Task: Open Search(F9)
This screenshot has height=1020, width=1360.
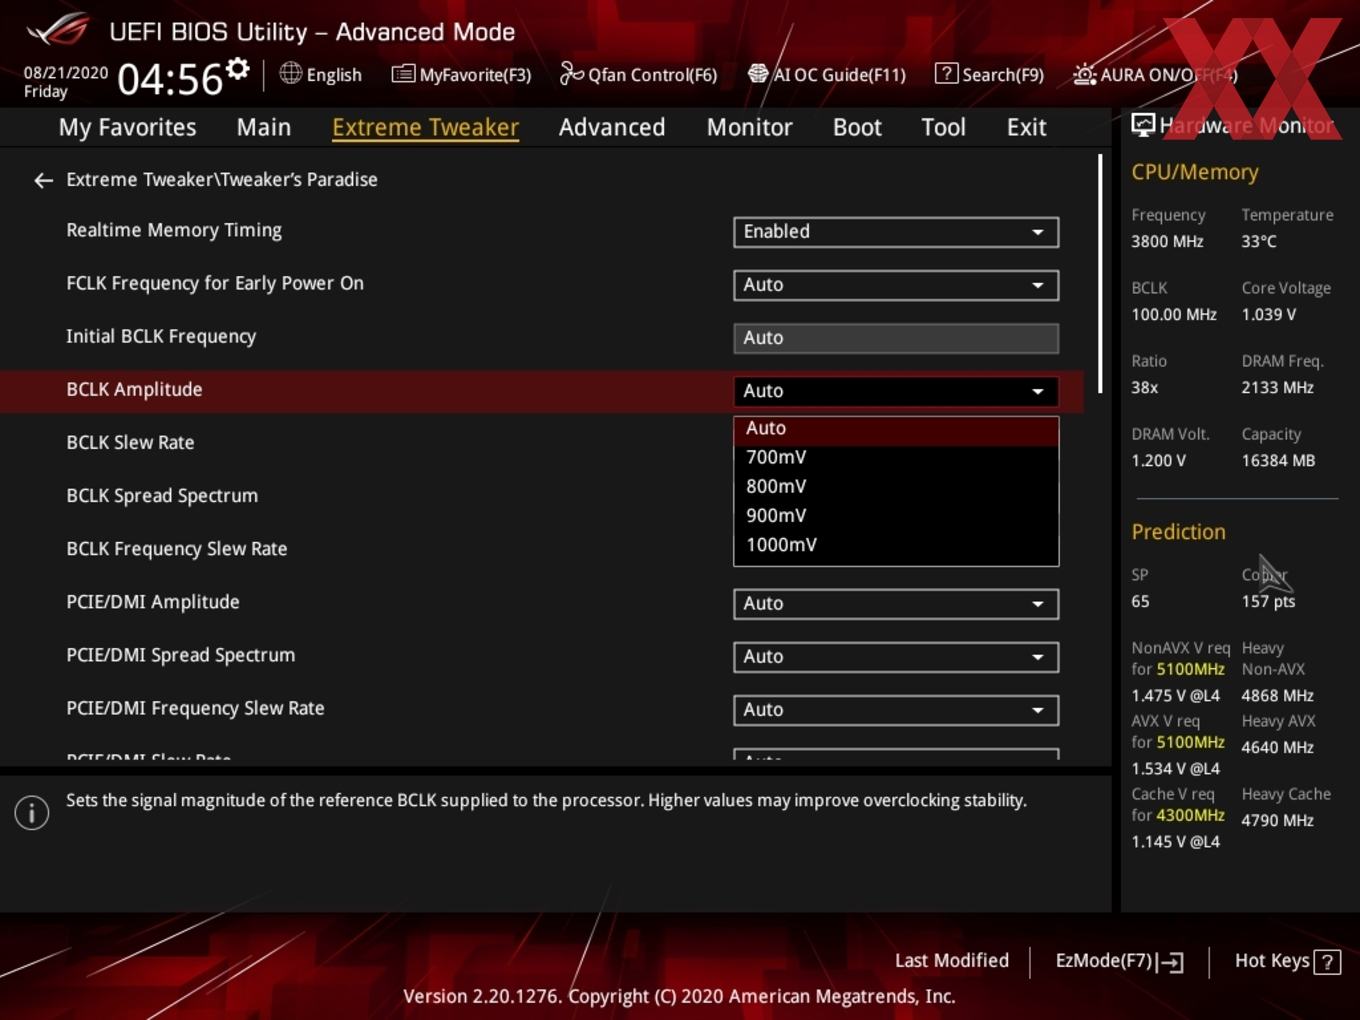Action: pyautogui.click(x=989, y=74)
